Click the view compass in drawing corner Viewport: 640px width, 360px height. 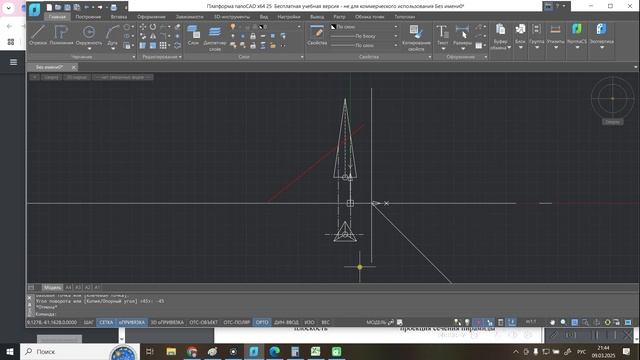pyautogui.click(x=612, y=98)
